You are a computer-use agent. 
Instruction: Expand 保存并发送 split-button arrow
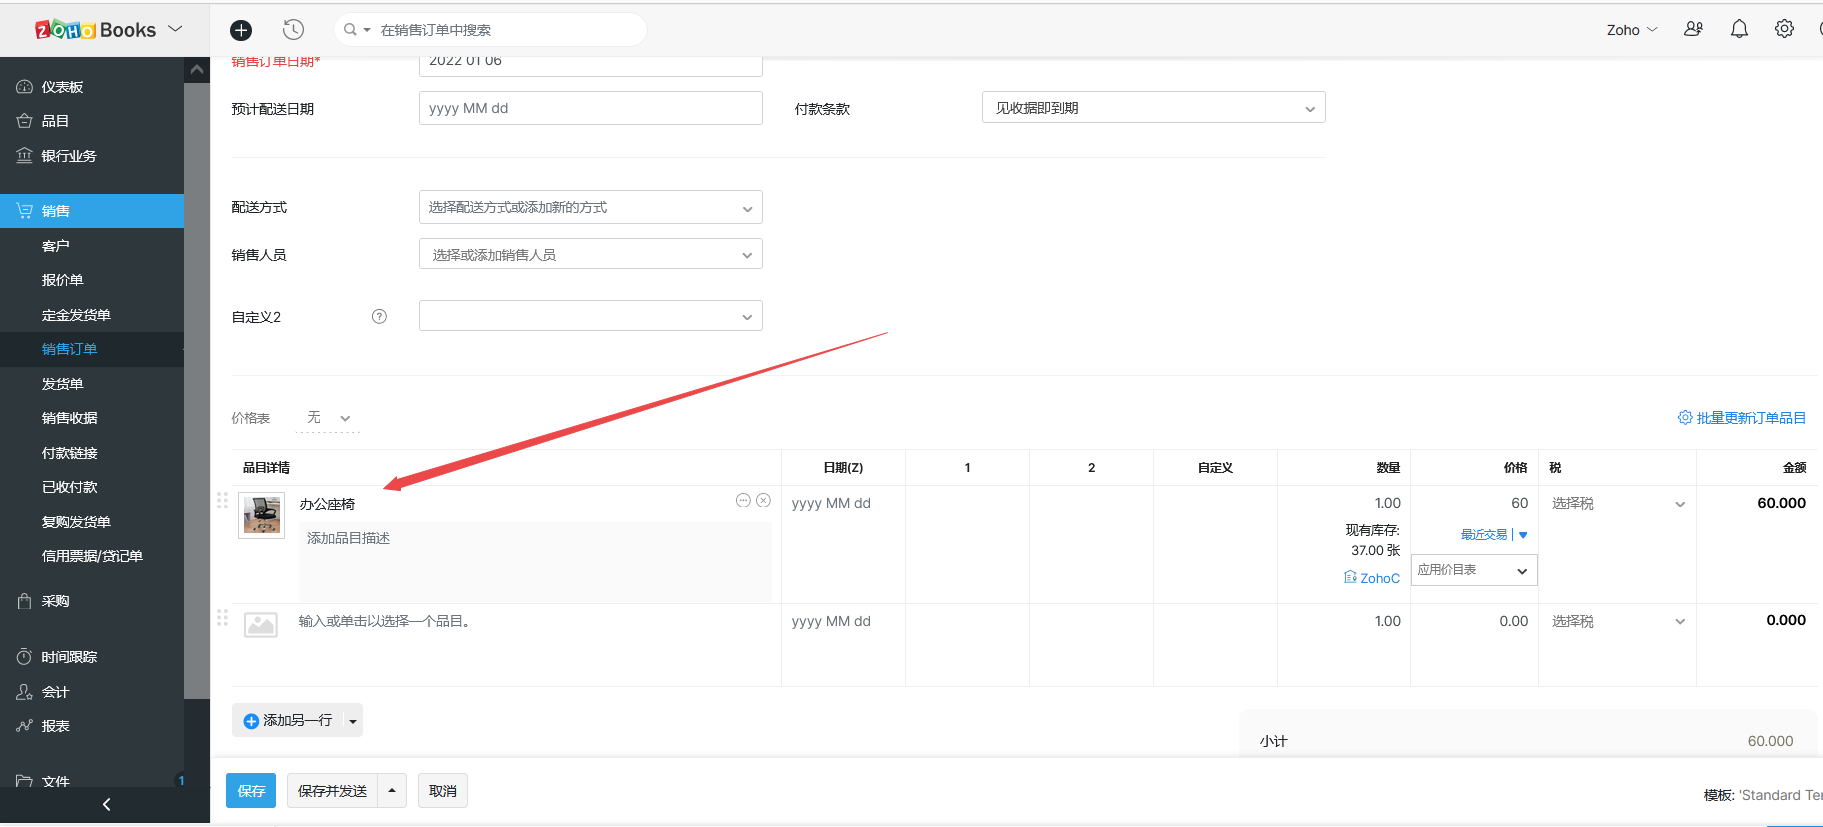[392, 791]
